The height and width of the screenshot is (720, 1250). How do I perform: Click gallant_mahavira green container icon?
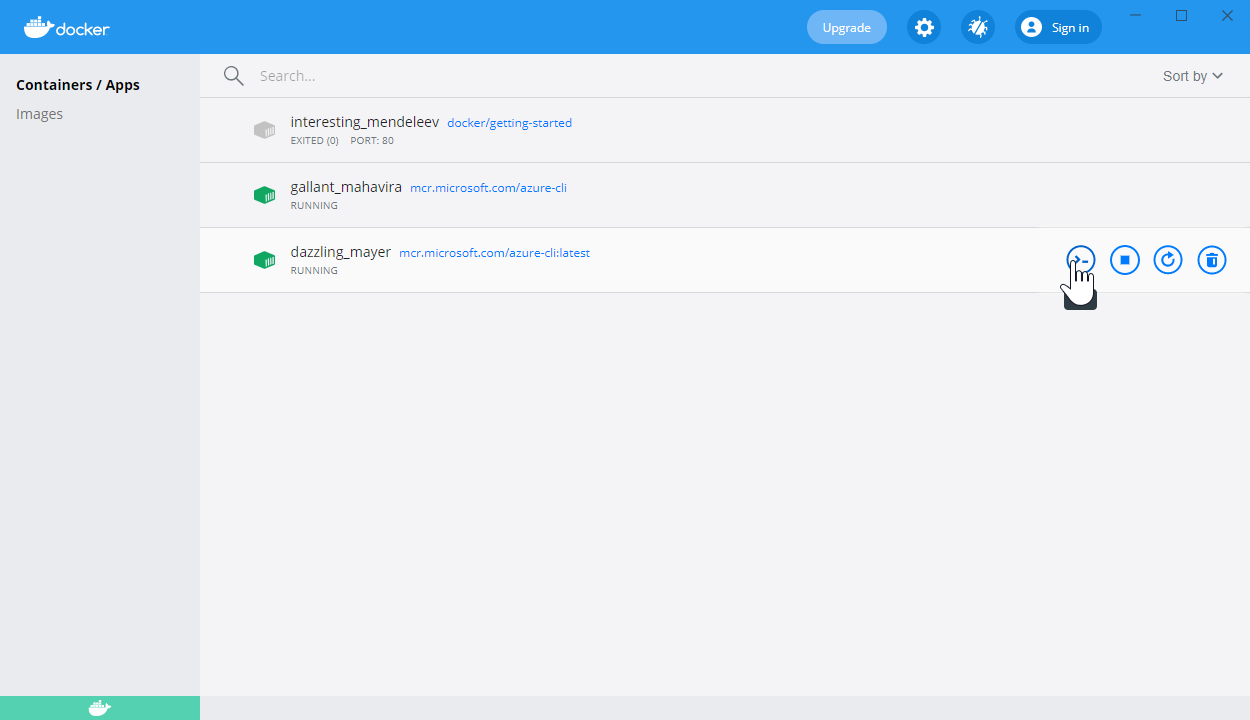264,195
